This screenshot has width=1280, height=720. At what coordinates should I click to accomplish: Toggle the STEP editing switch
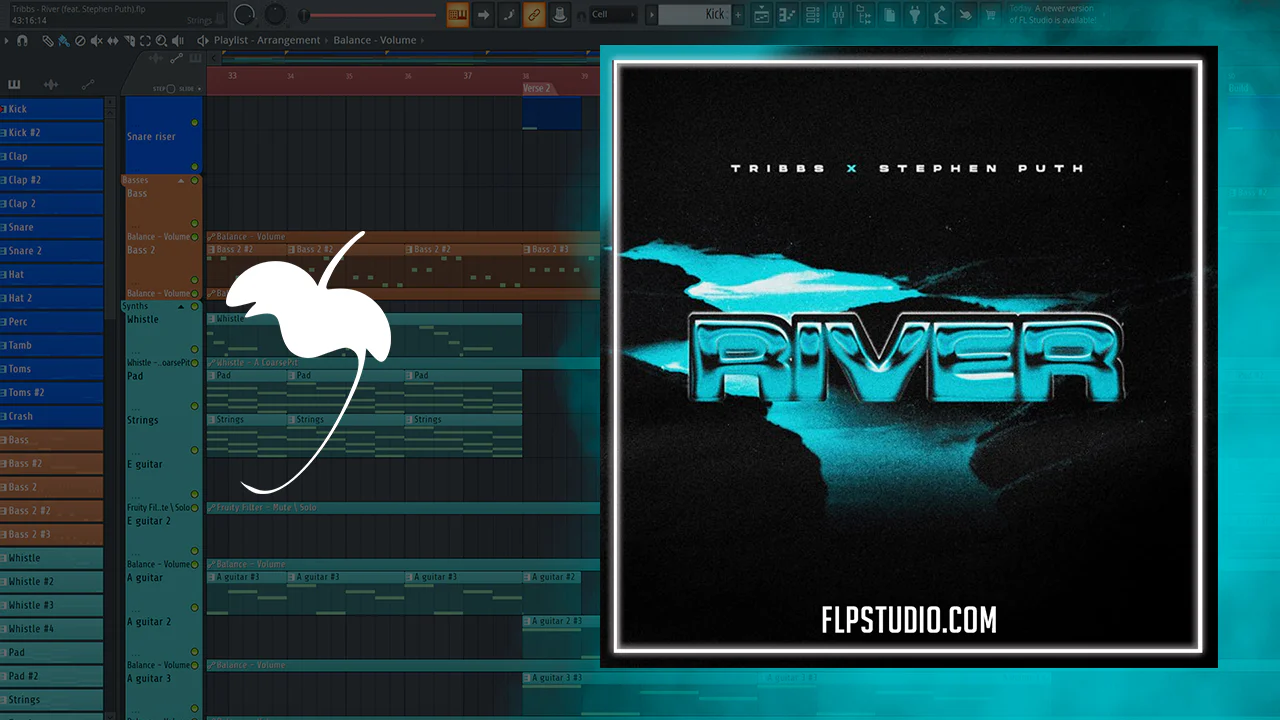170,89
